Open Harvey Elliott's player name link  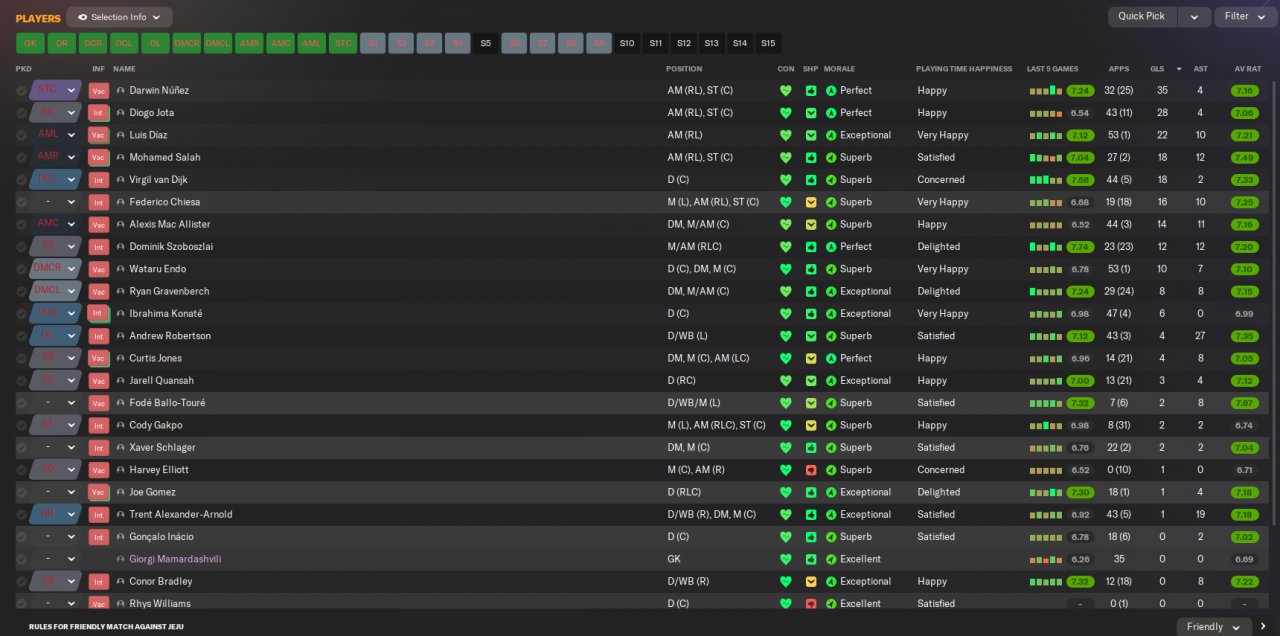159,470
